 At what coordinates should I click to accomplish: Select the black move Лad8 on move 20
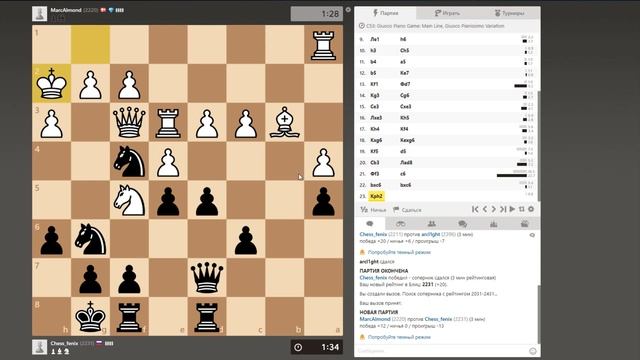[x=406, y=162]
